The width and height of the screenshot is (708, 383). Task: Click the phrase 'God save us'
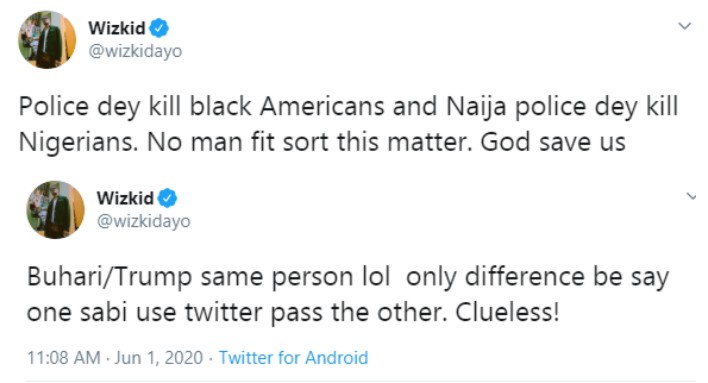(x=553, y=142)
